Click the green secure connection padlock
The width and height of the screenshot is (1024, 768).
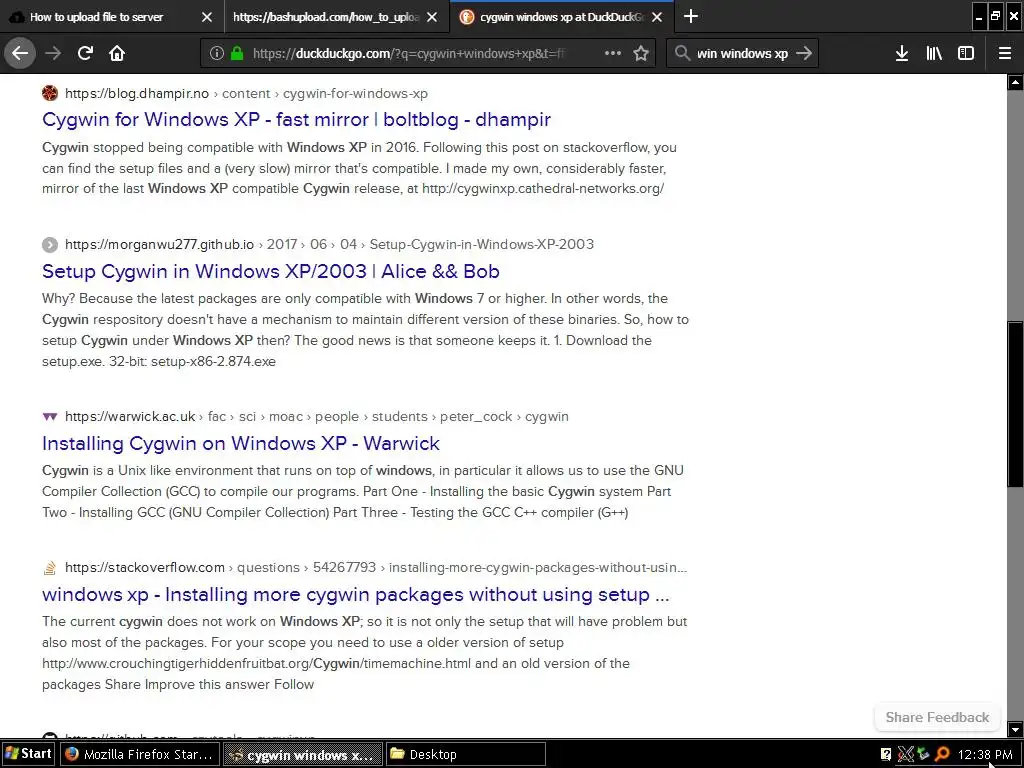[237, 54]
